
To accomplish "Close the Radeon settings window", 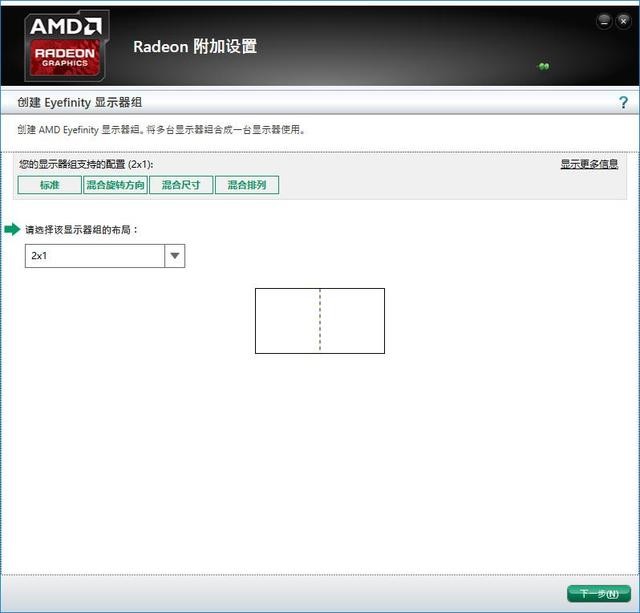I will click(623, 21).
